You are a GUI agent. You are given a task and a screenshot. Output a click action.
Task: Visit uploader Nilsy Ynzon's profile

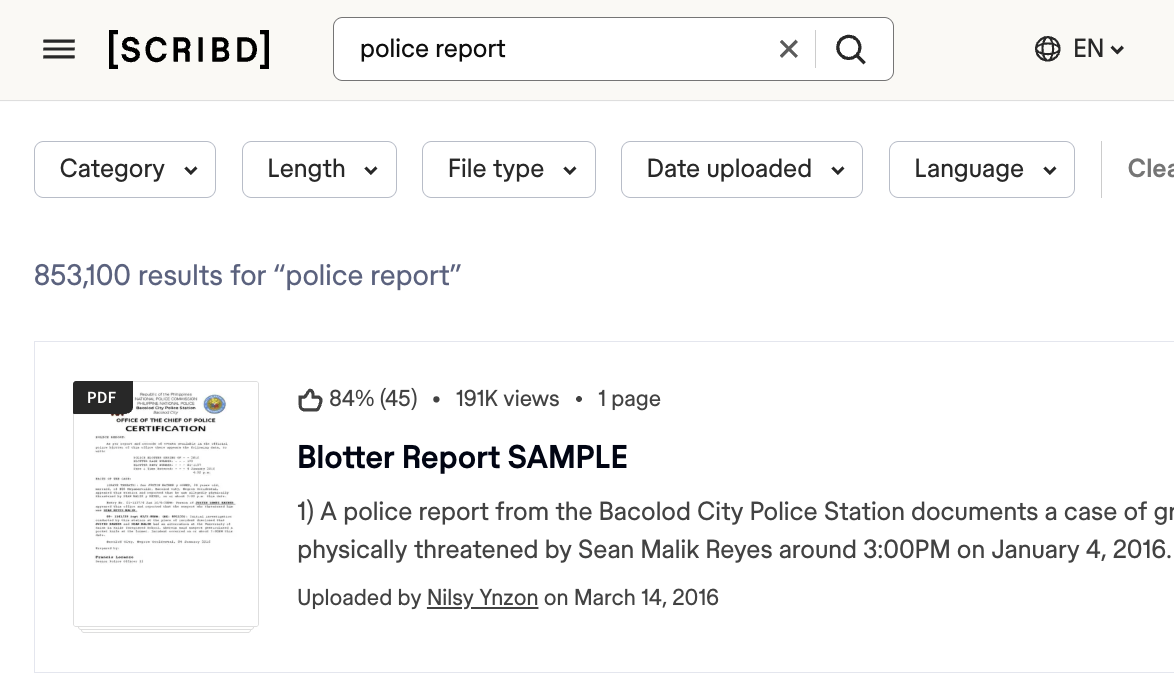click(x=482, y=597)
